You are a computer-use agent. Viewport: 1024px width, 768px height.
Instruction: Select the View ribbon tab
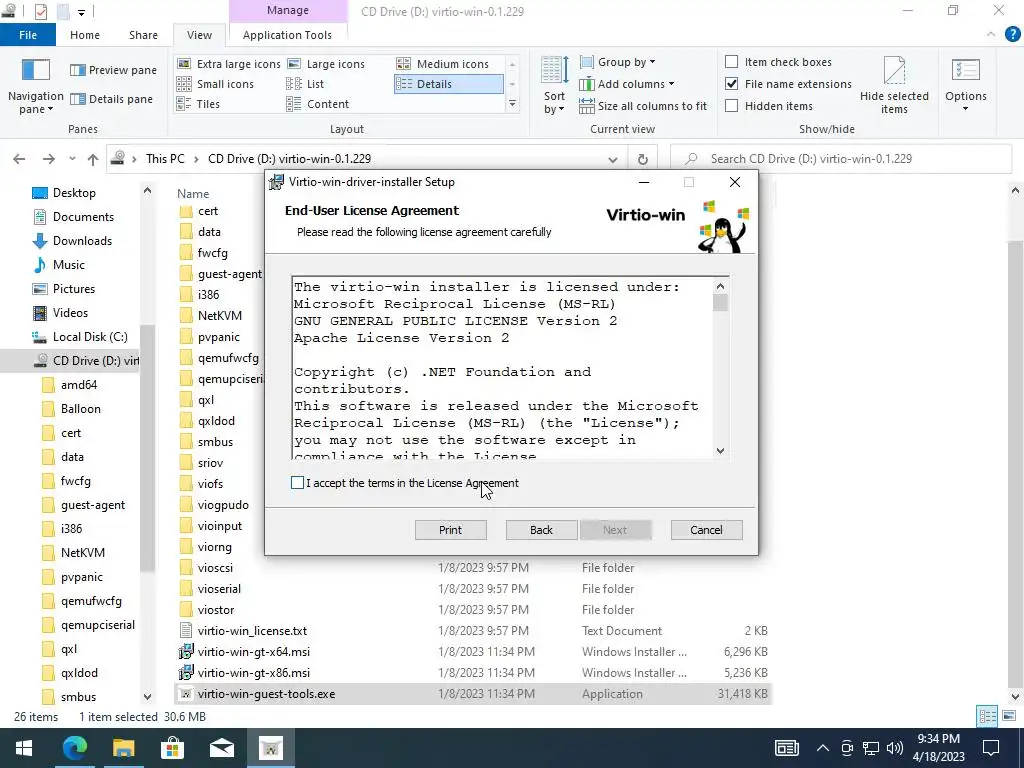[199, 35]
